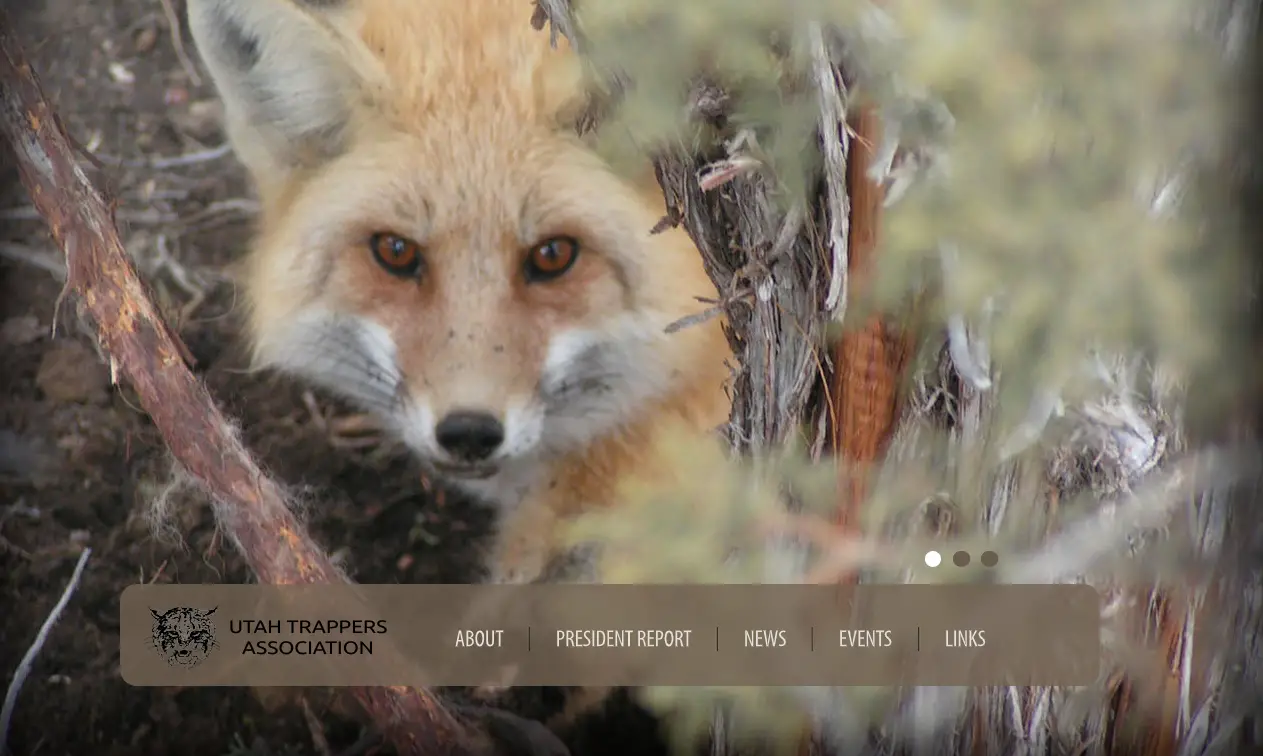Screen dimensions: 1263x756
Task: Activate the middle carousel pagination circle
Action: click(961, 559)
